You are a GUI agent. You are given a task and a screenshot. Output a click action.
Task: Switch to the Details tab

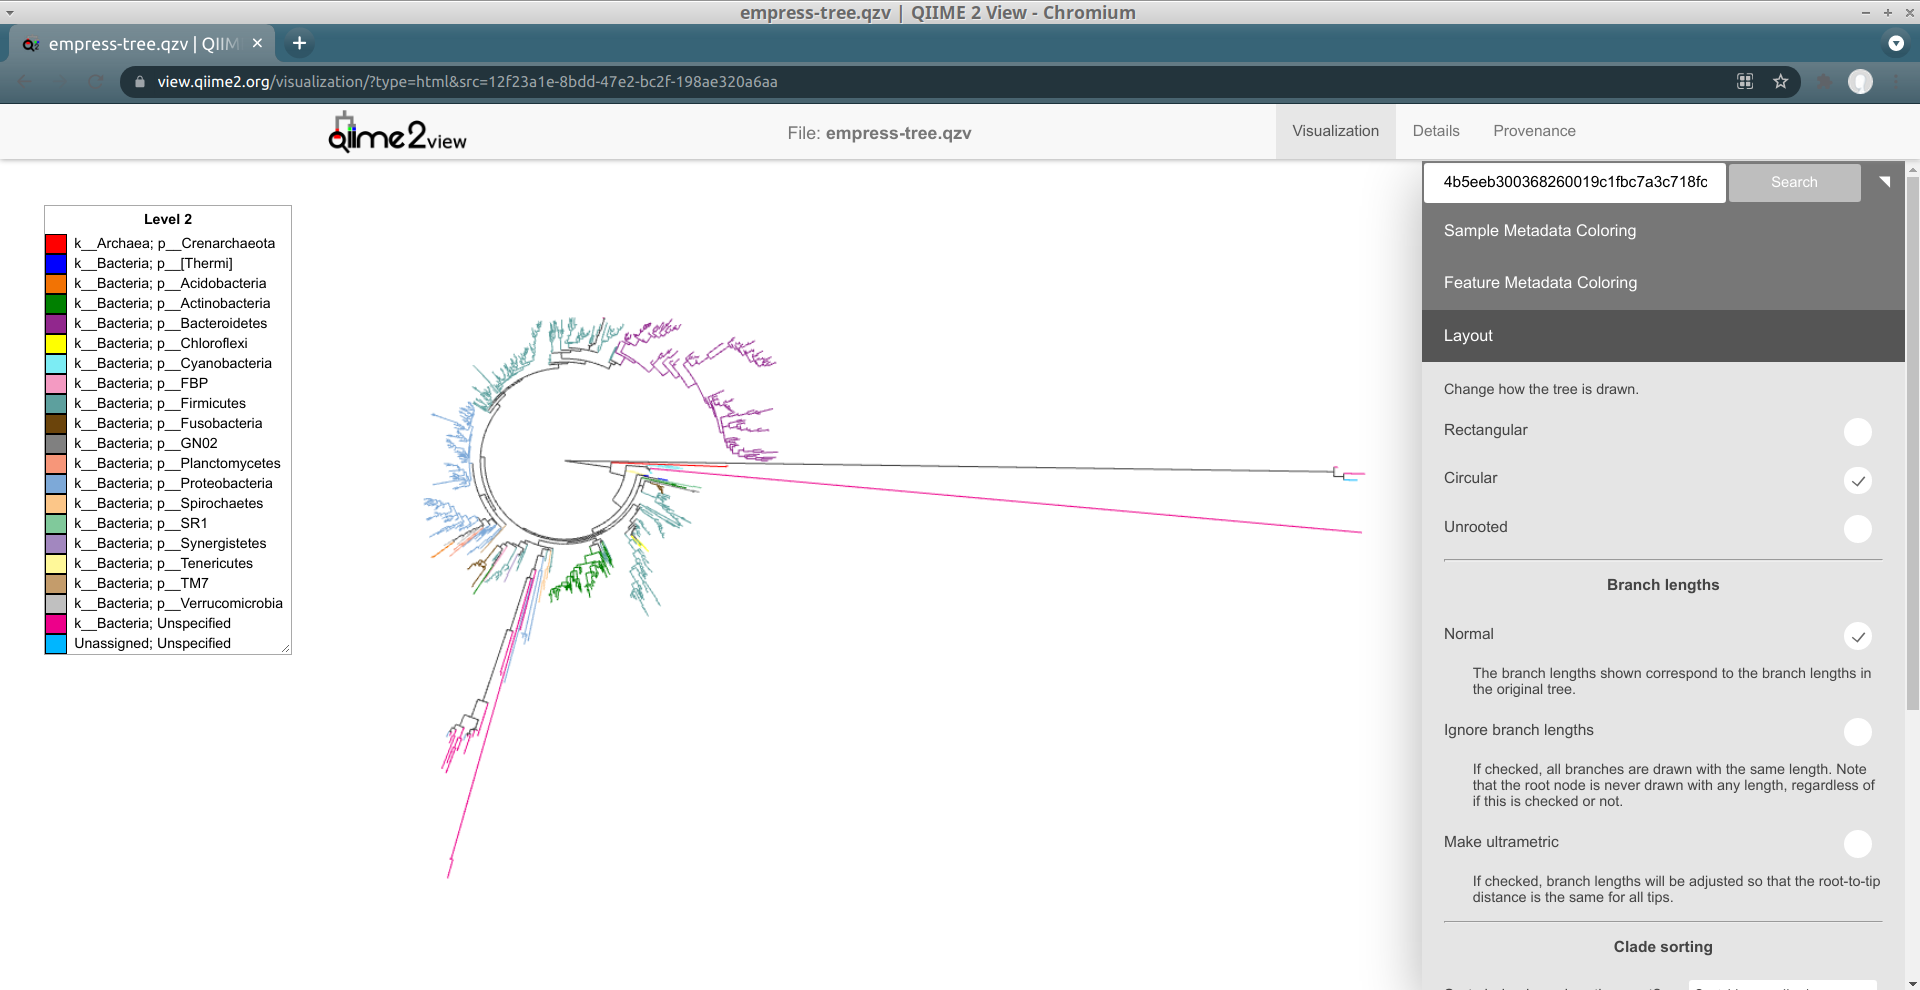1435,131
